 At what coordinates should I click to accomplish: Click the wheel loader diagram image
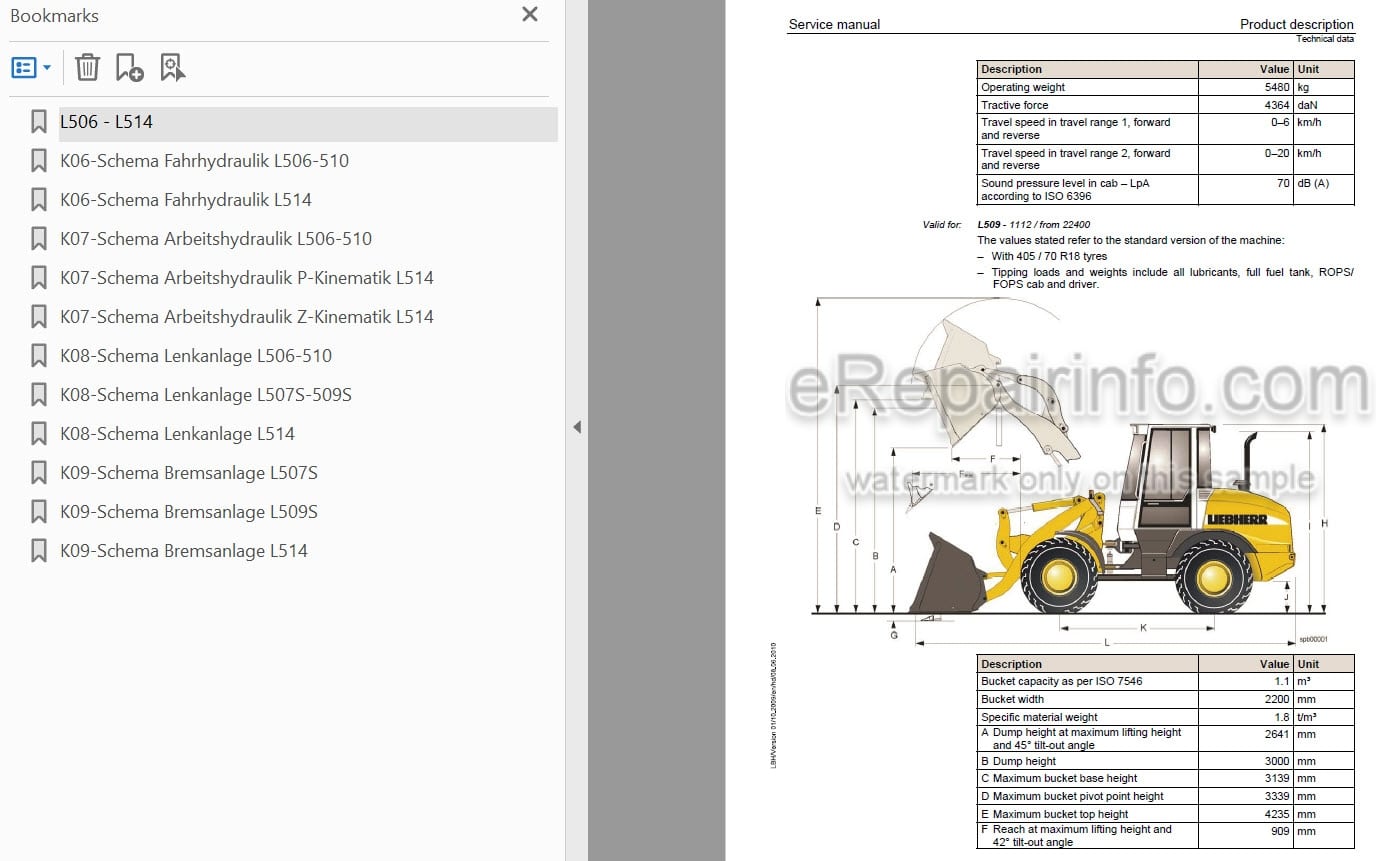[x=1072, y=470]
